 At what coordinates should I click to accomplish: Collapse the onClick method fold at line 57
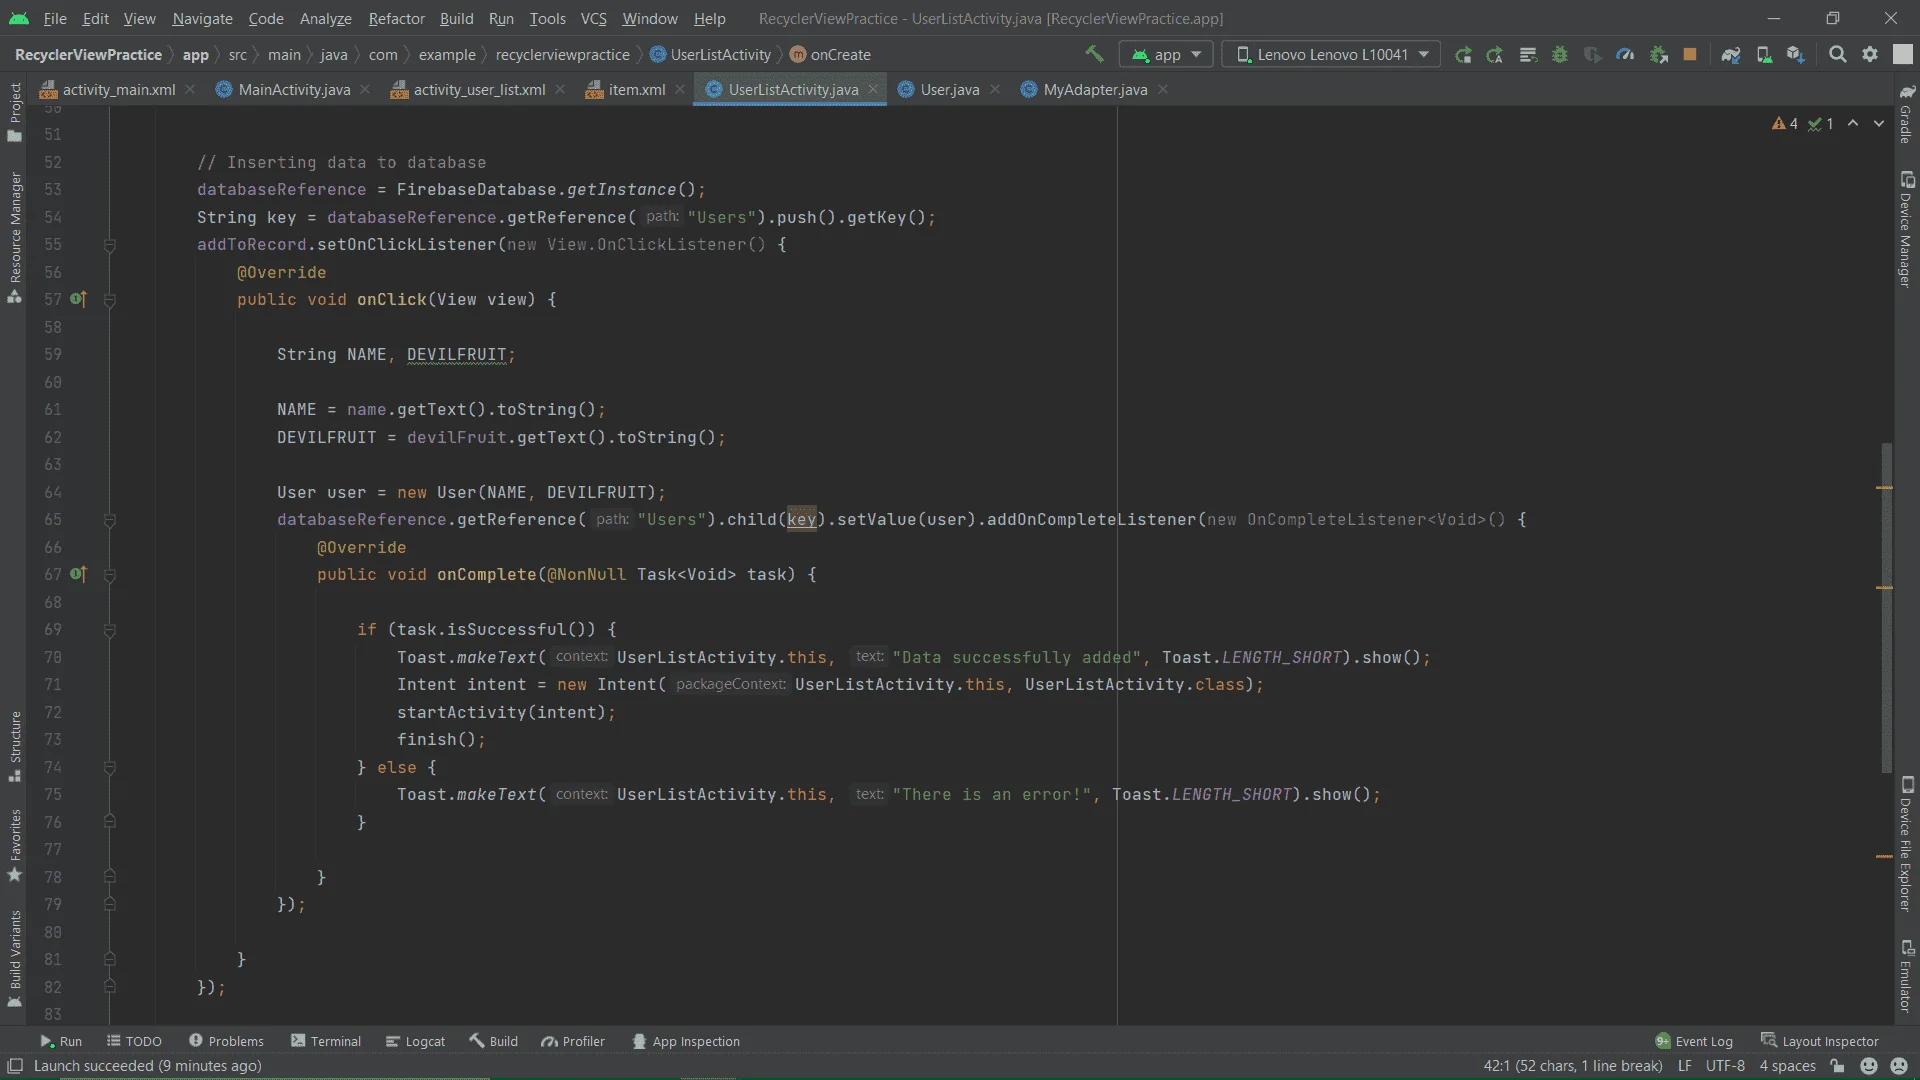110,300
